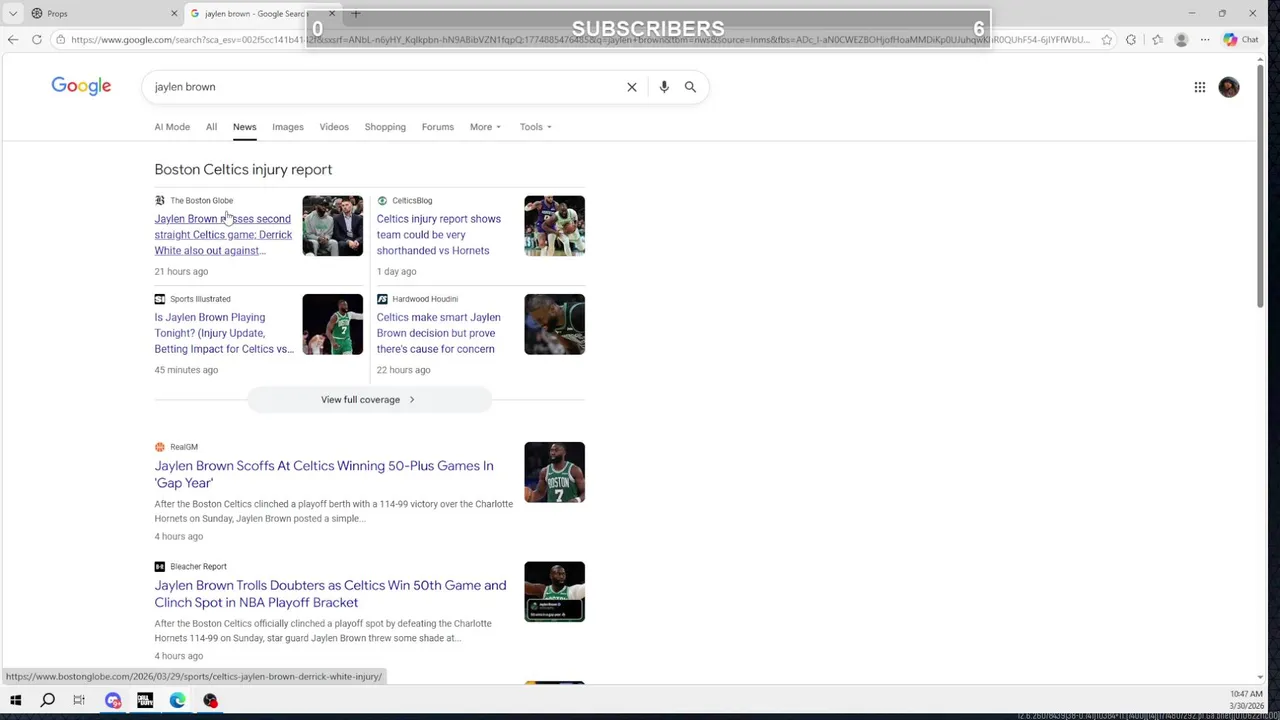Open the favorites list icon
This screenshot has height=720, width=1280.
point(1157,40)
